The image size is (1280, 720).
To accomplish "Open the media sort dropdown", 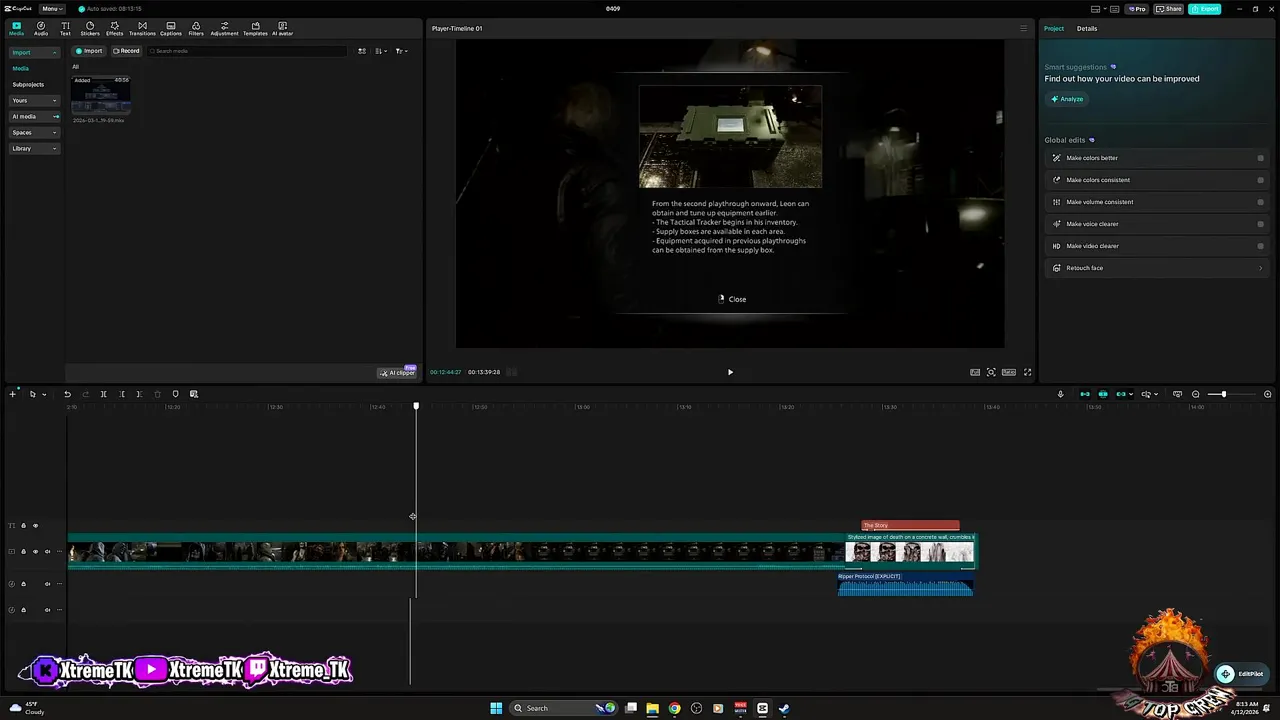I will 380,51.
